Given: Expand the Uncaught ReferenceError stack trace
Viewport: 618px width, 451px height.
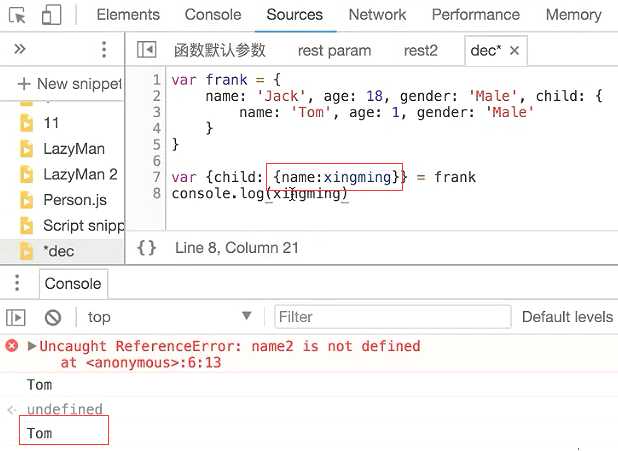Looking at the screenshot, I should 32,346.
